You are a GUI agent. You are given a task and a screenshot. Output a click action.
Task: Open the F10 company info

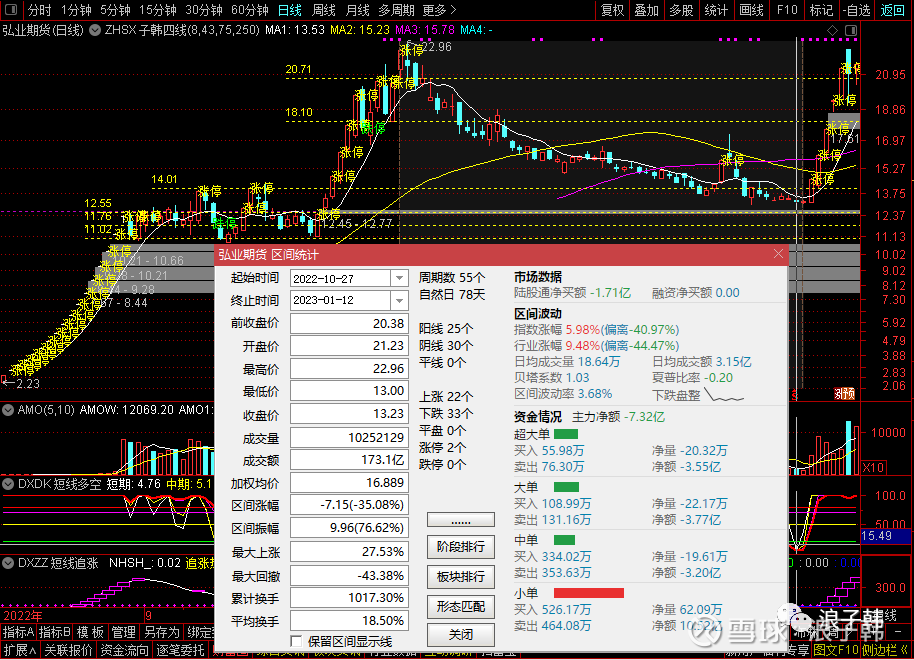tap(786, 10)
